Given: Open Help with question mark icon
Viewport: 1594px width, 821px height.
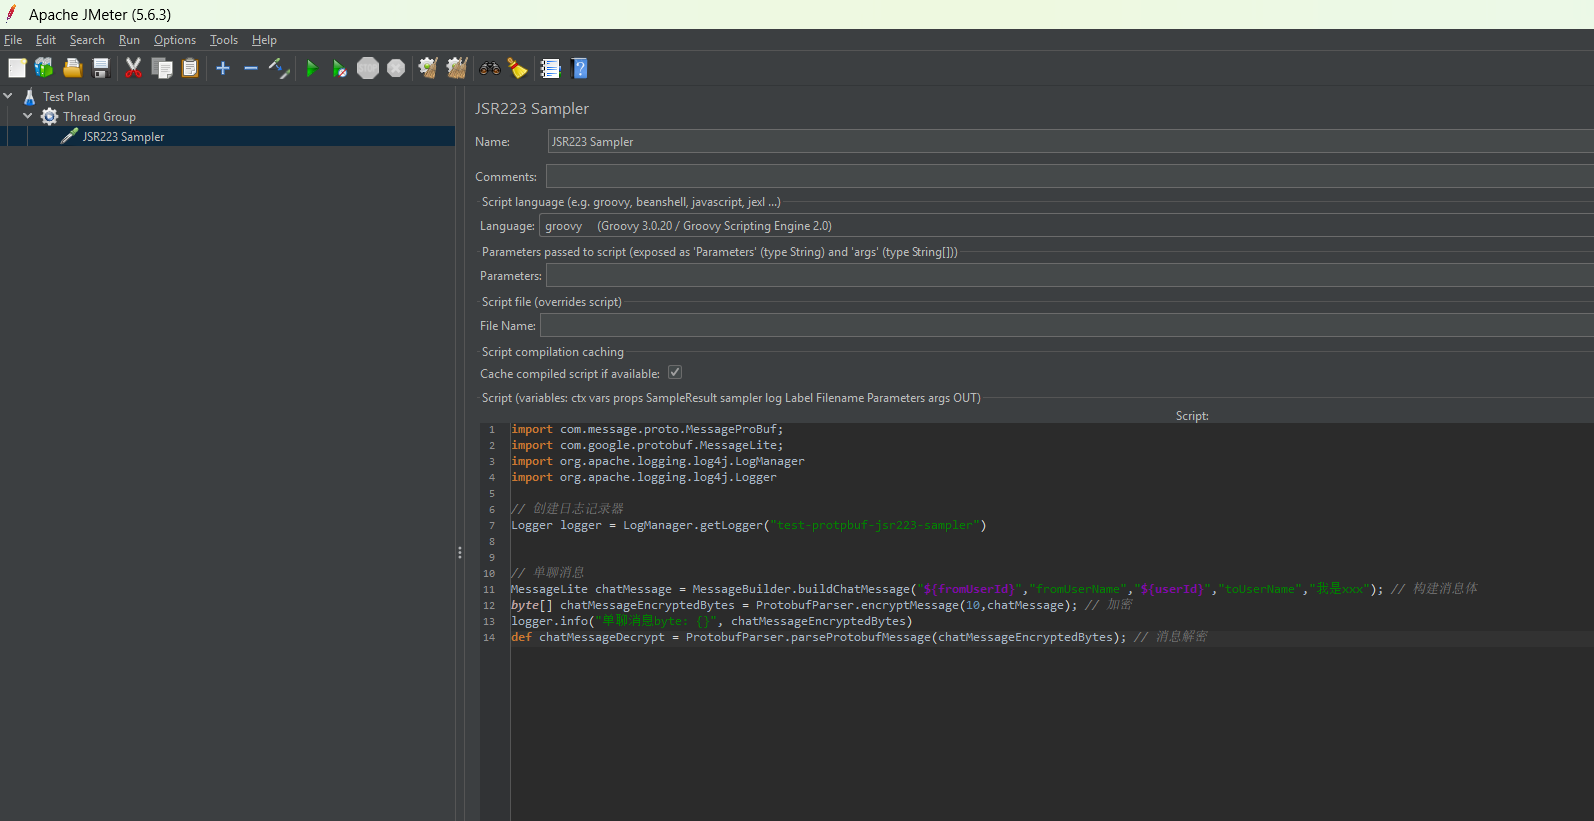Looking at the screenshot, I should tap(579, 68).
